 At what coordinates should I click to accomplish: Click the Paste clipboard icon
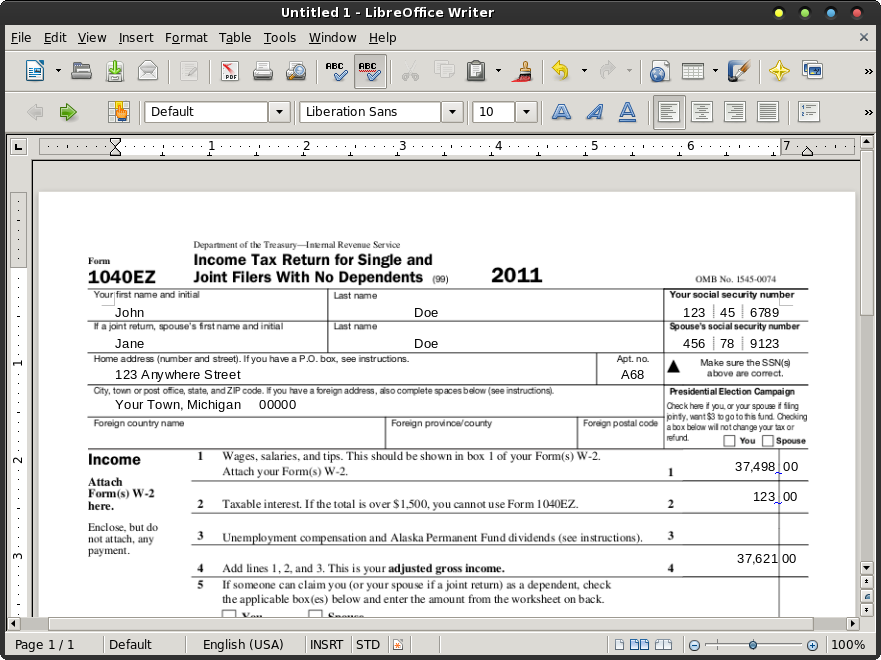(476, 71)
